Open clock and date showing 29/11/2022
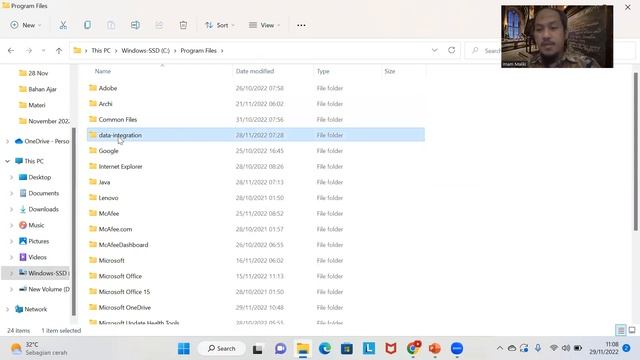Viewport: 640px width, 360px height. point(604,348)
